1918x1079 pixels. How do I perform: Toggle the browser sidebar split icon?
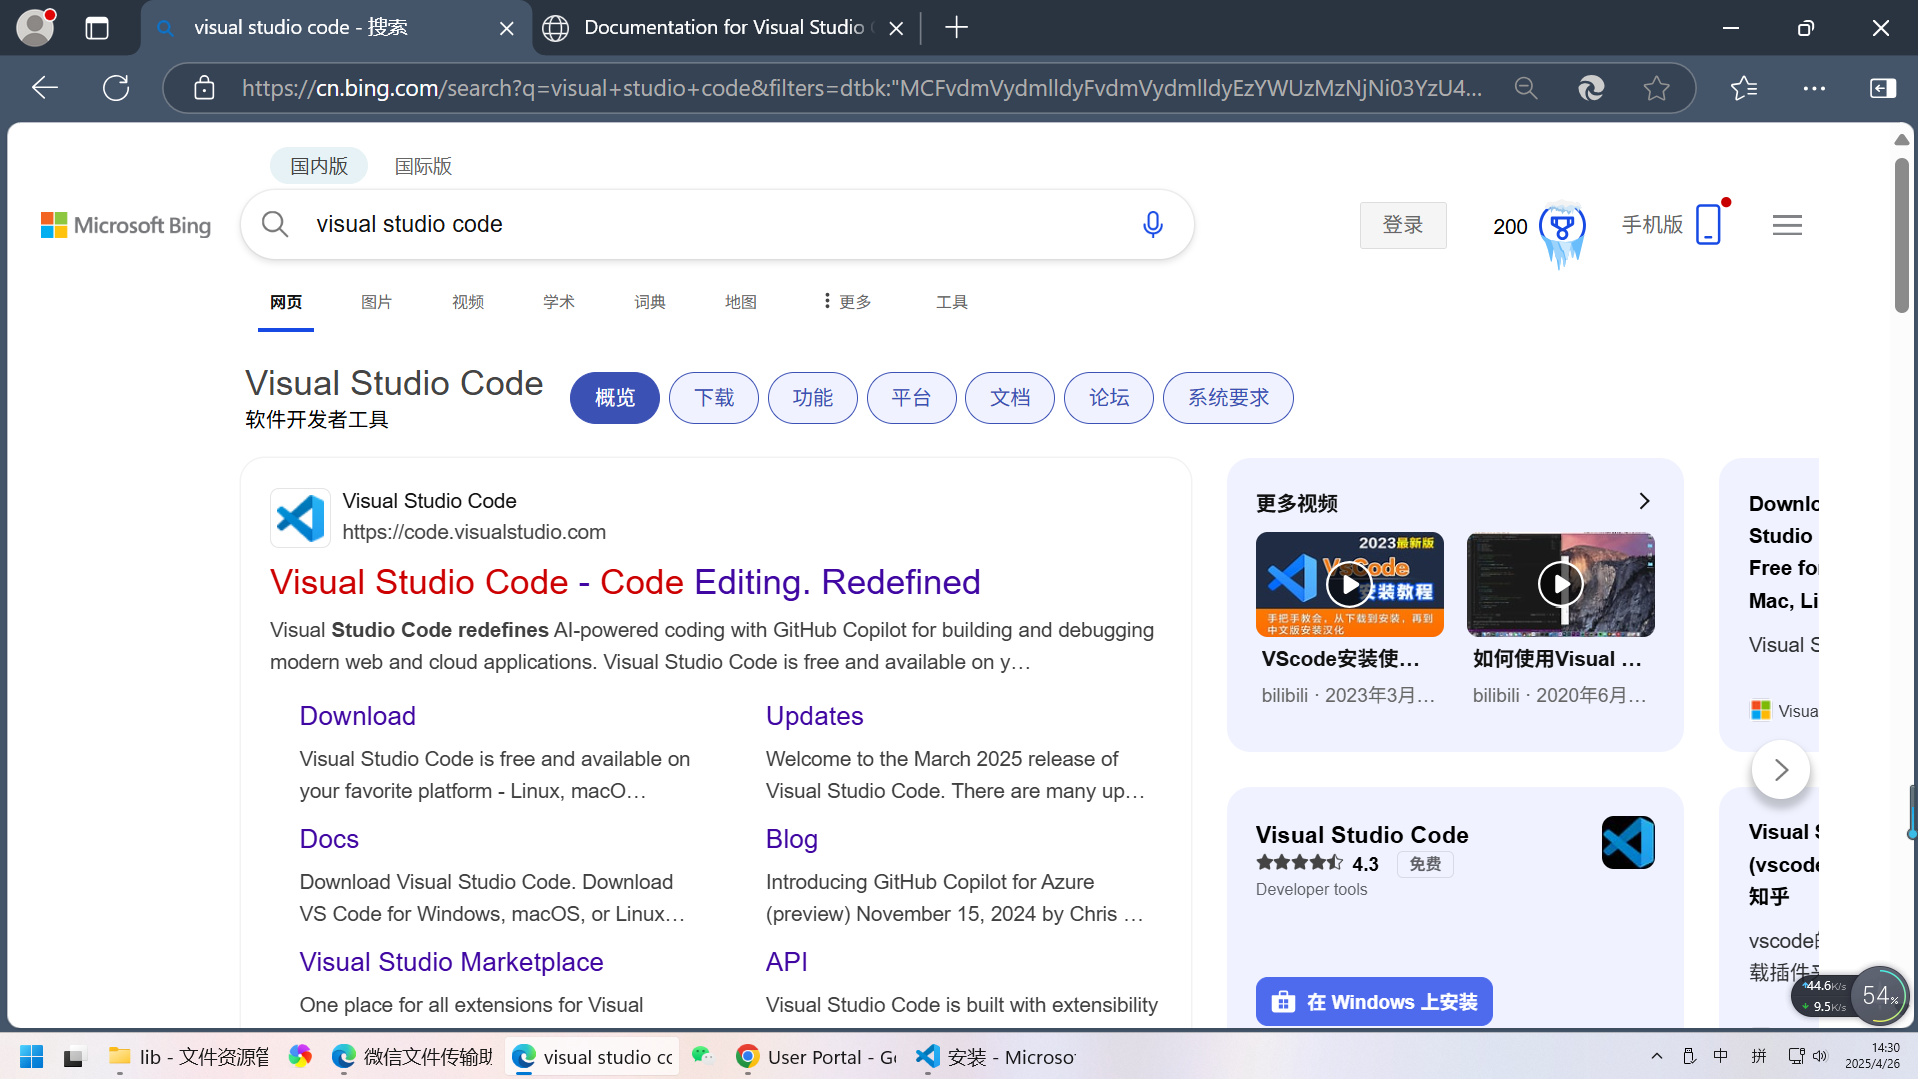tap(1883, 88)
